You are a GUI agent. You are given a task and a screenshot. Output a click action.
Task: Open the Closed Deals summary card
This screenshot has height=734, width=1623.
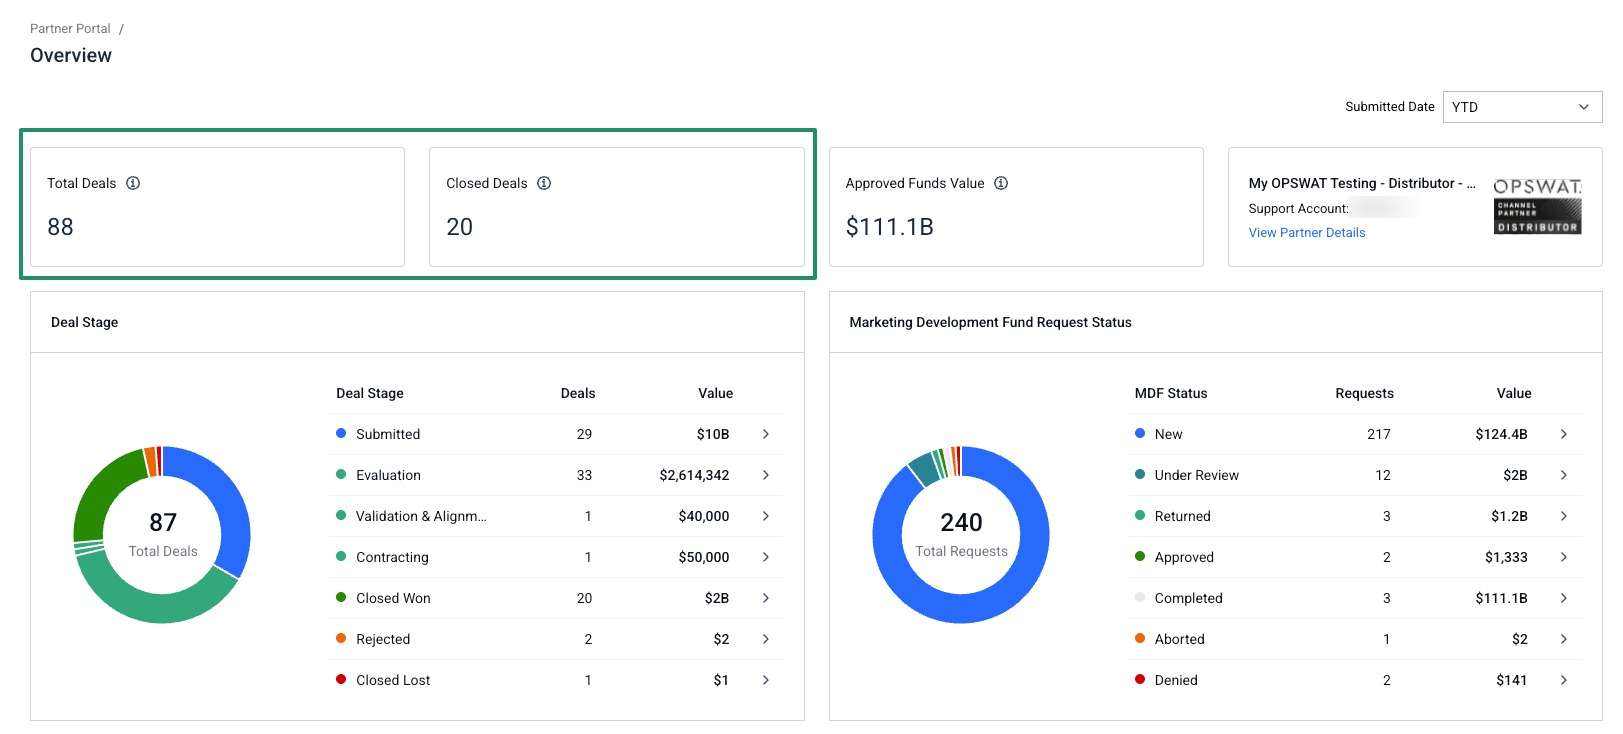(617, 207)
